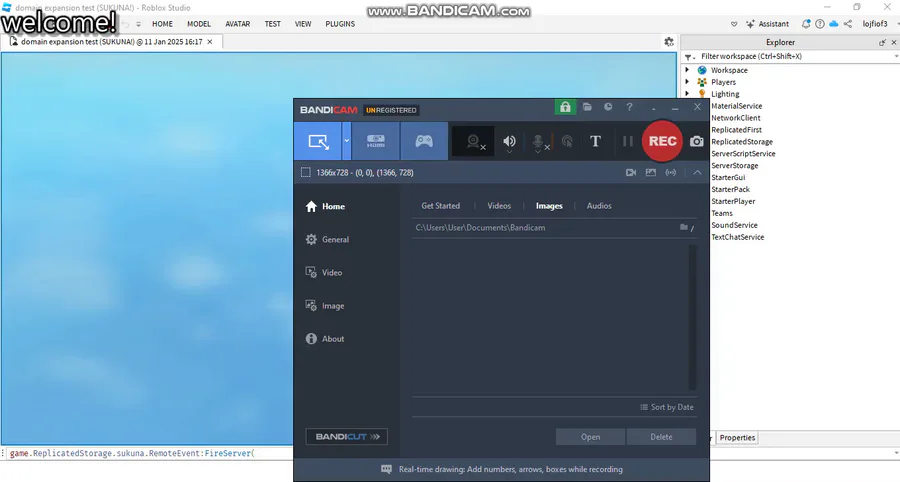
Task: Select ServerScriptService in Explorer
Action: 743,154
